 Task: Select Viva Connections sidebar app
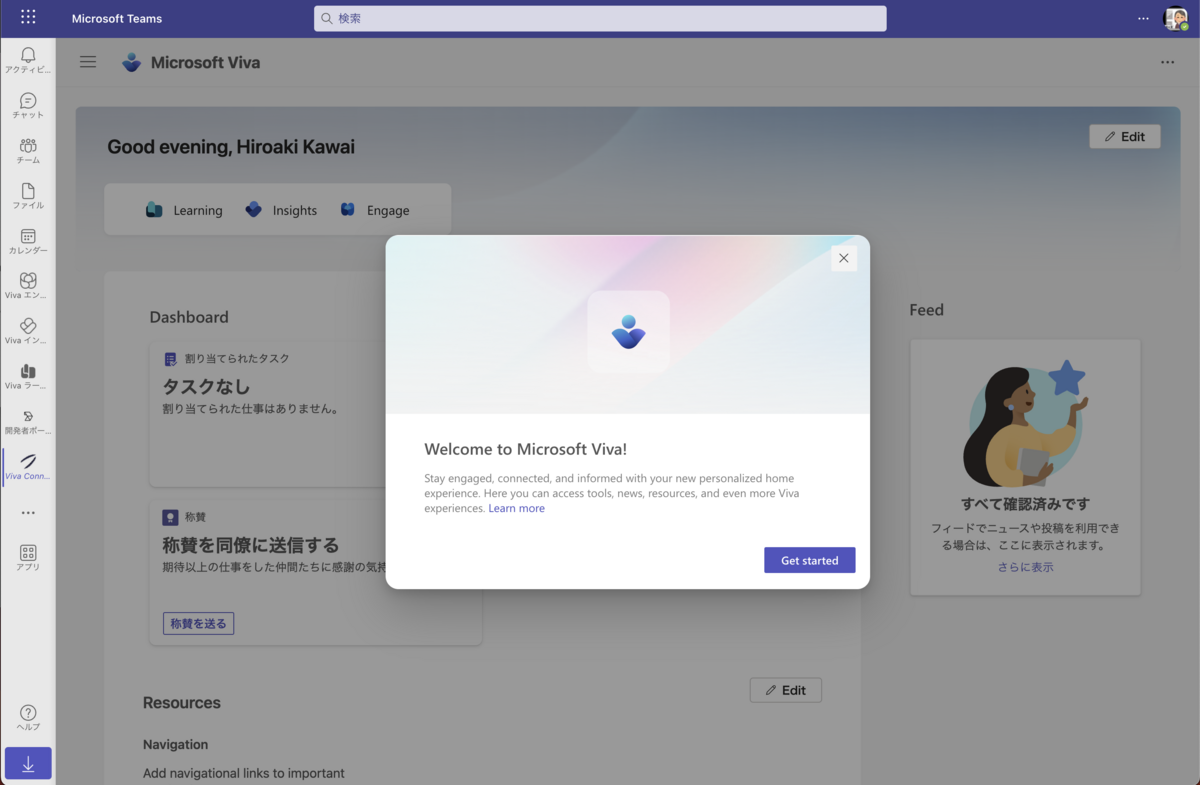(28, 466)
